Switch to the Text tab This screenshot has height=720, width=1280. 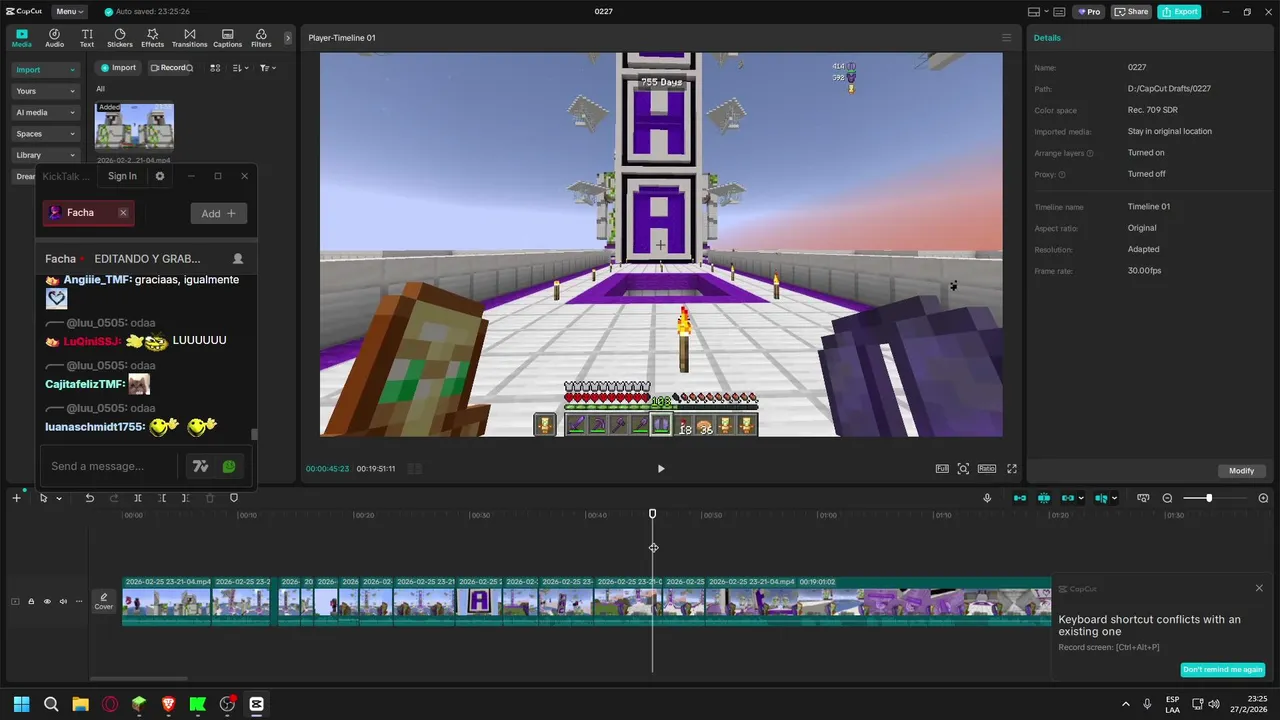point(87,38)
